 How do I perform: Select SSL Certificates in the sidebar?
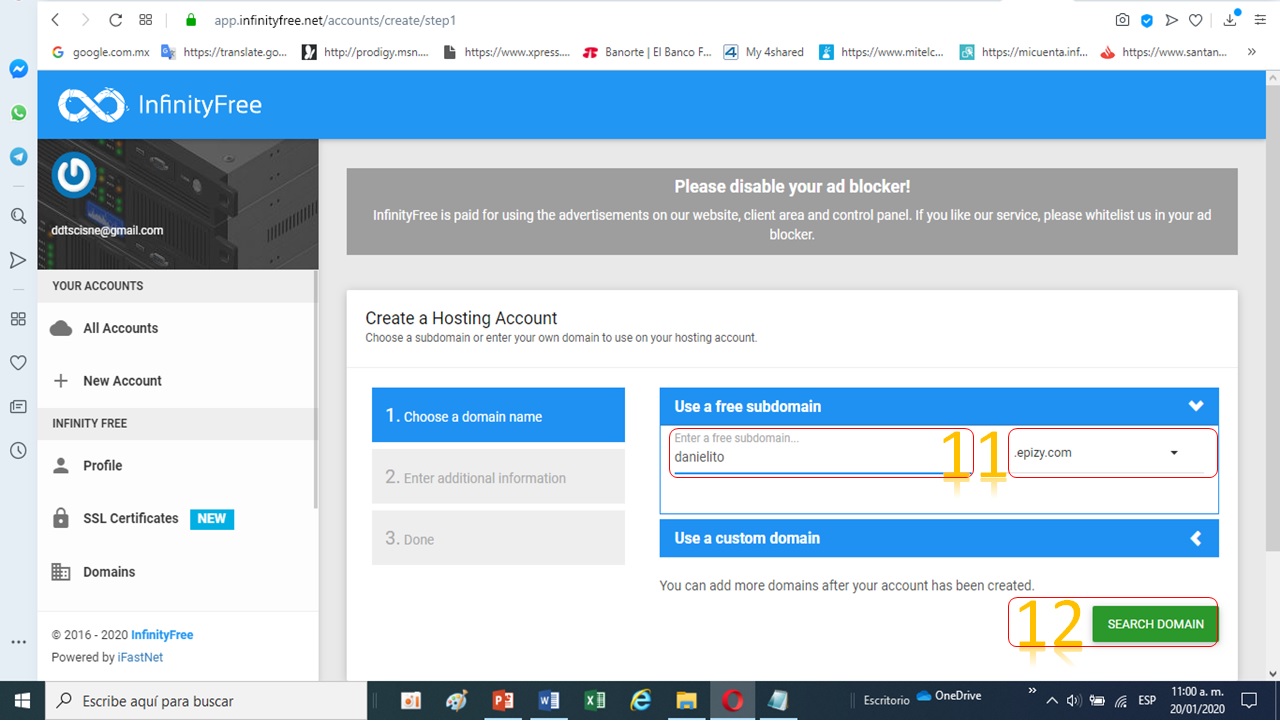click(x=130, y=519)
